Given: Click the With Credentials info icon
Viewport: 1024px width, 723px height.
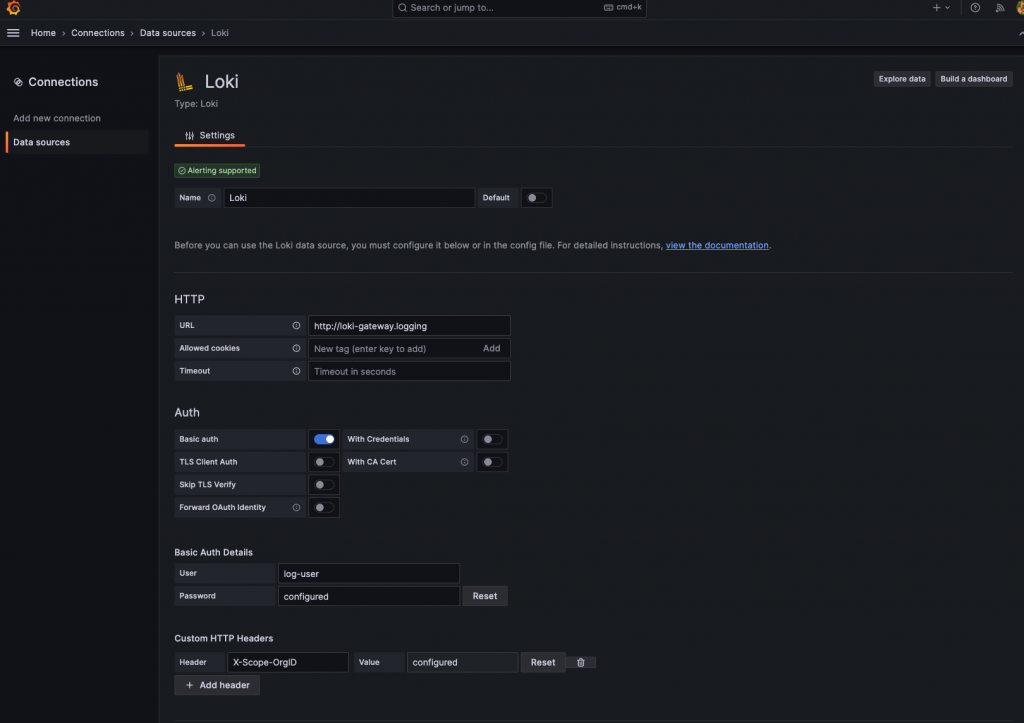Looking at the screenshot, I should [464, 440].
